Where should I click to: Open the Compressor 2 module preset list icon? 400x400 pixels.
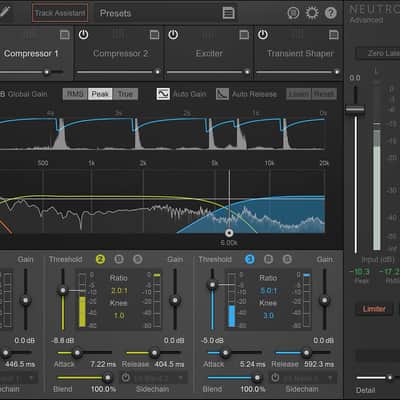[x=154, y=35]
